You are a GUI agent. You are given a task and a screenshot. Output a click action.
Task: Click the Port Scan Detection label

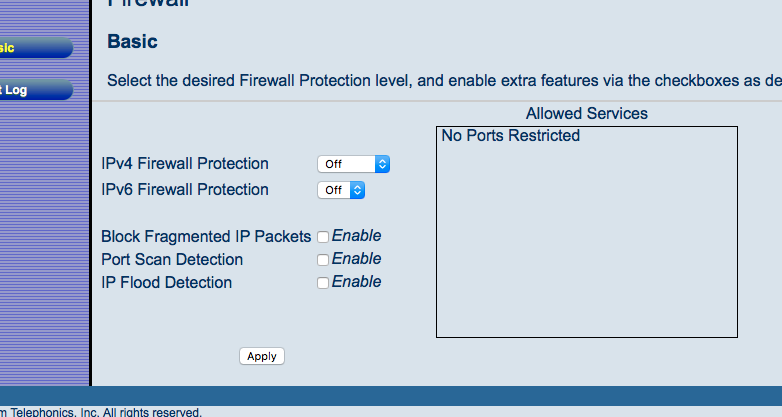(172, 260)
